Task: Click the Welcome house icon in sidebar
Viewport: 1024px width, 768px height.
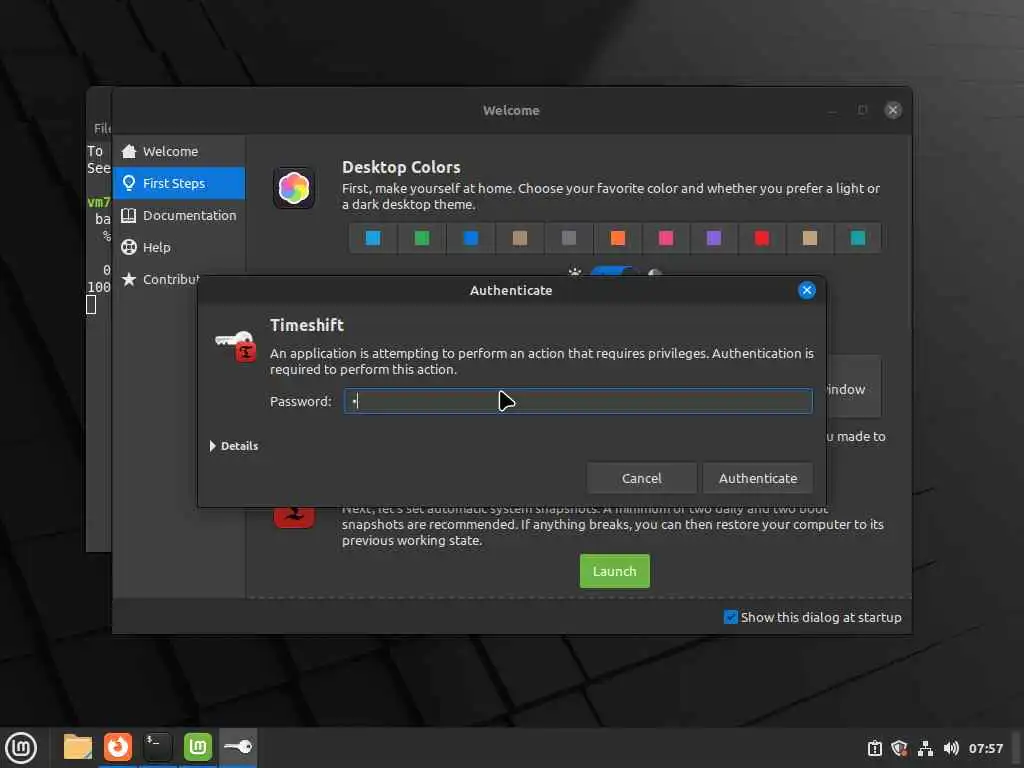Action: [x=129, y=152]
